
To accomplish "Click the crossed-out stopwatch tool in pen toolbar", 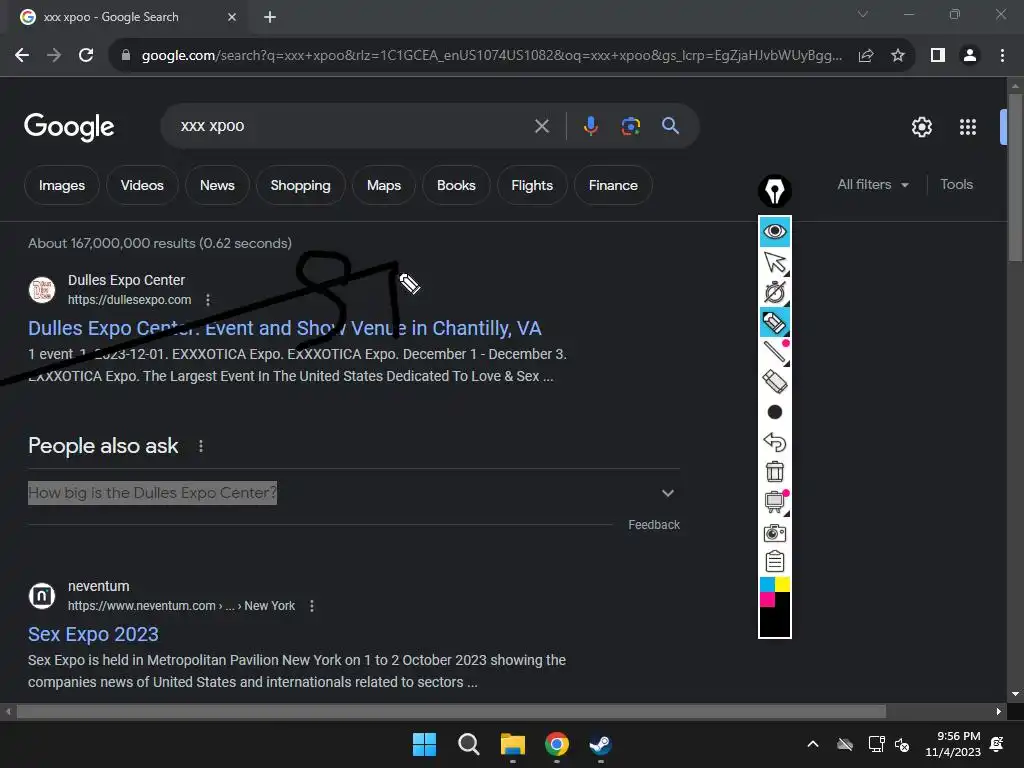I will 775,292.
